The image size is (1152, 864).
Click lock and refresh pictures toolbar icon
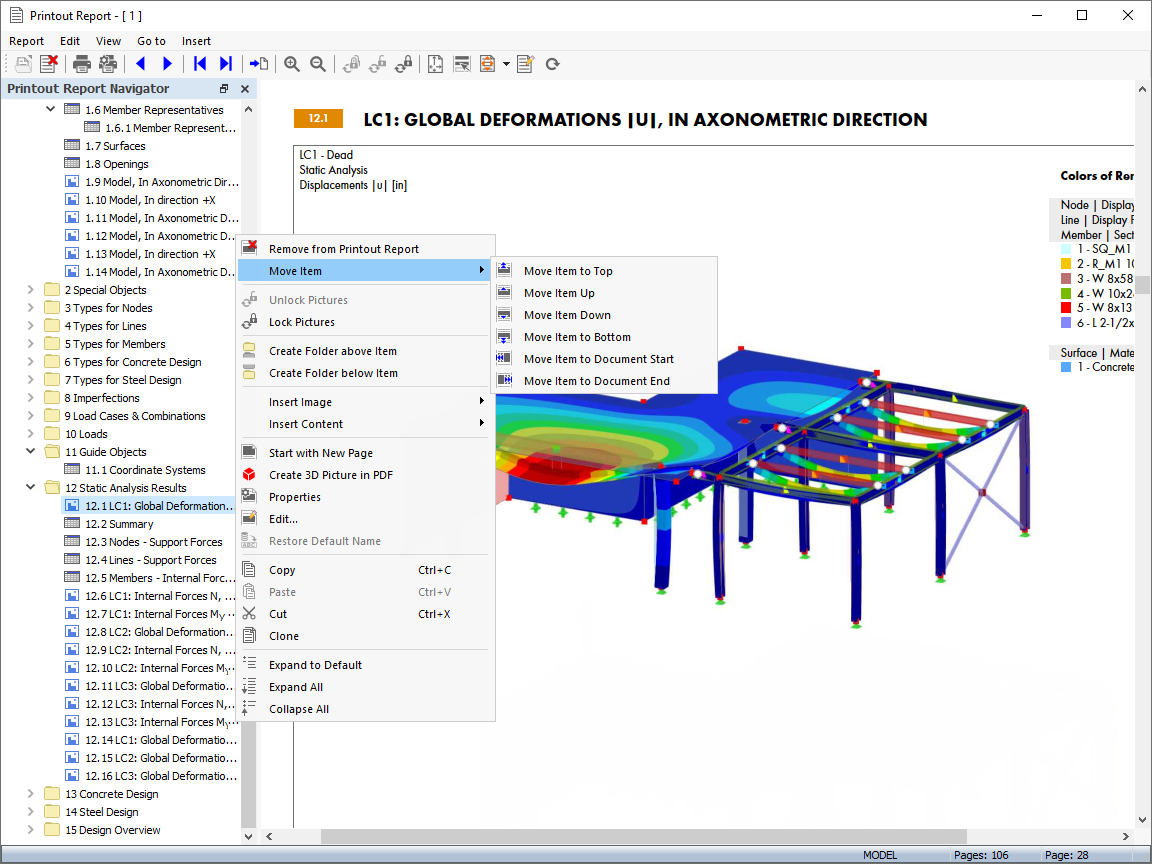pos(403,64)
